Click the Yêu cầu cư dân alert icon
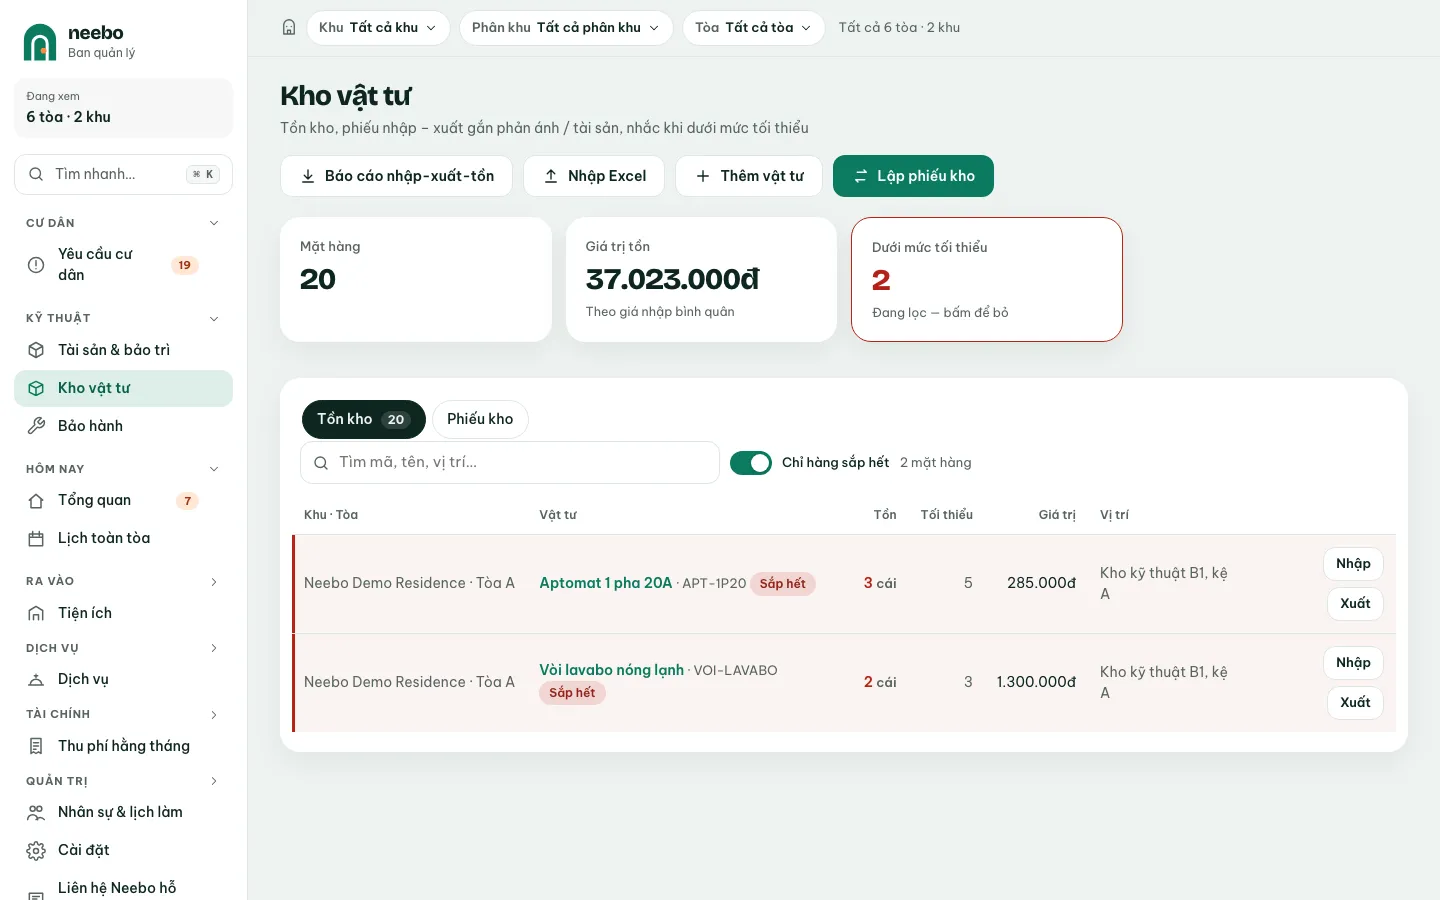The height and width of the screenshot is (900, 1440). [36, 265]
